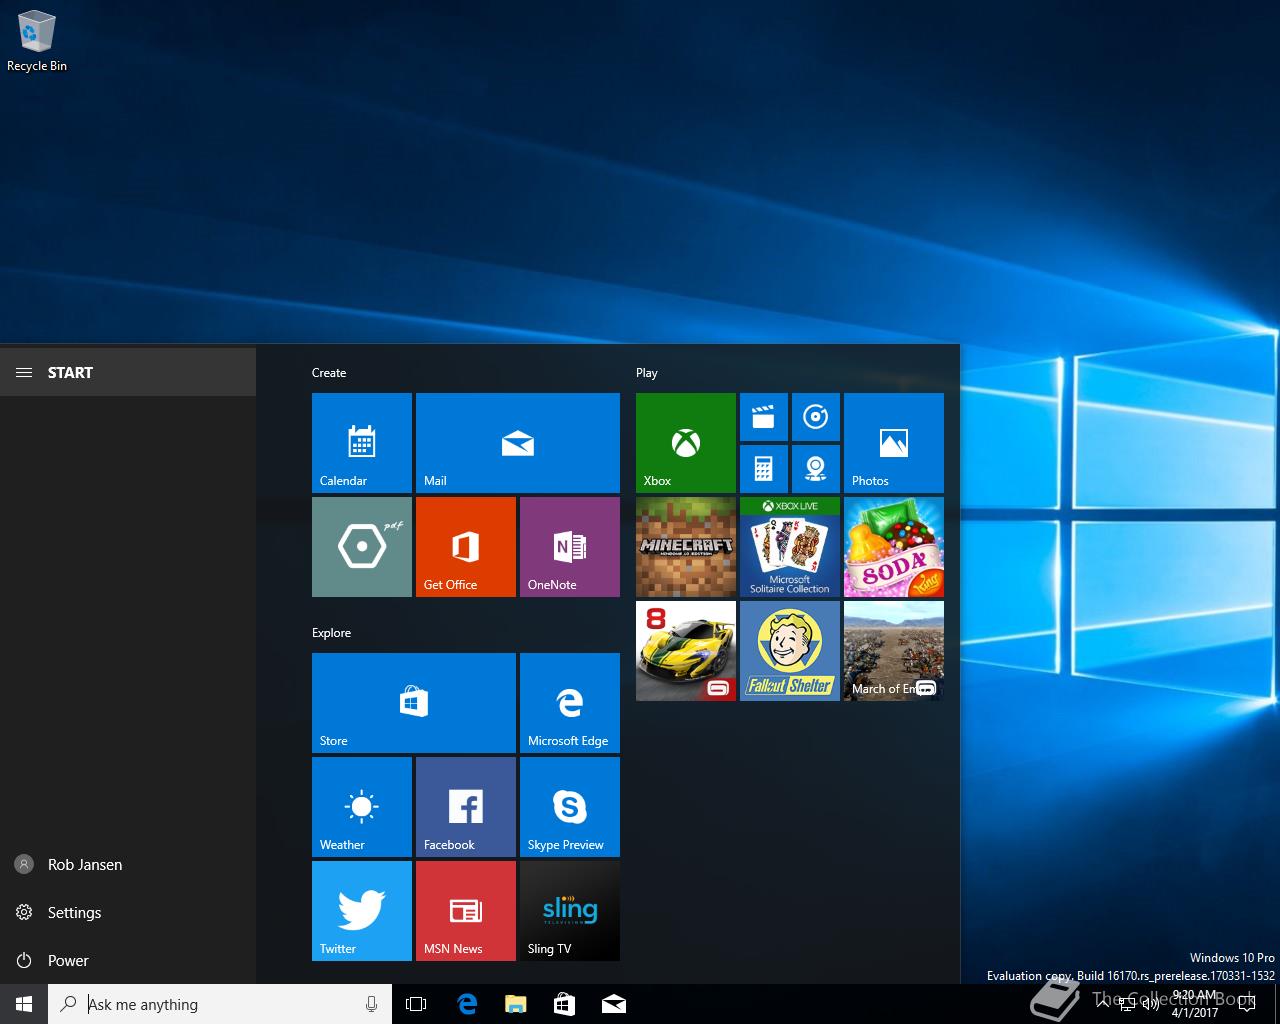The height and width of the screenshot is (1024, 1280).
Task: Open the Get Office tile
Action: click(466, 547)
